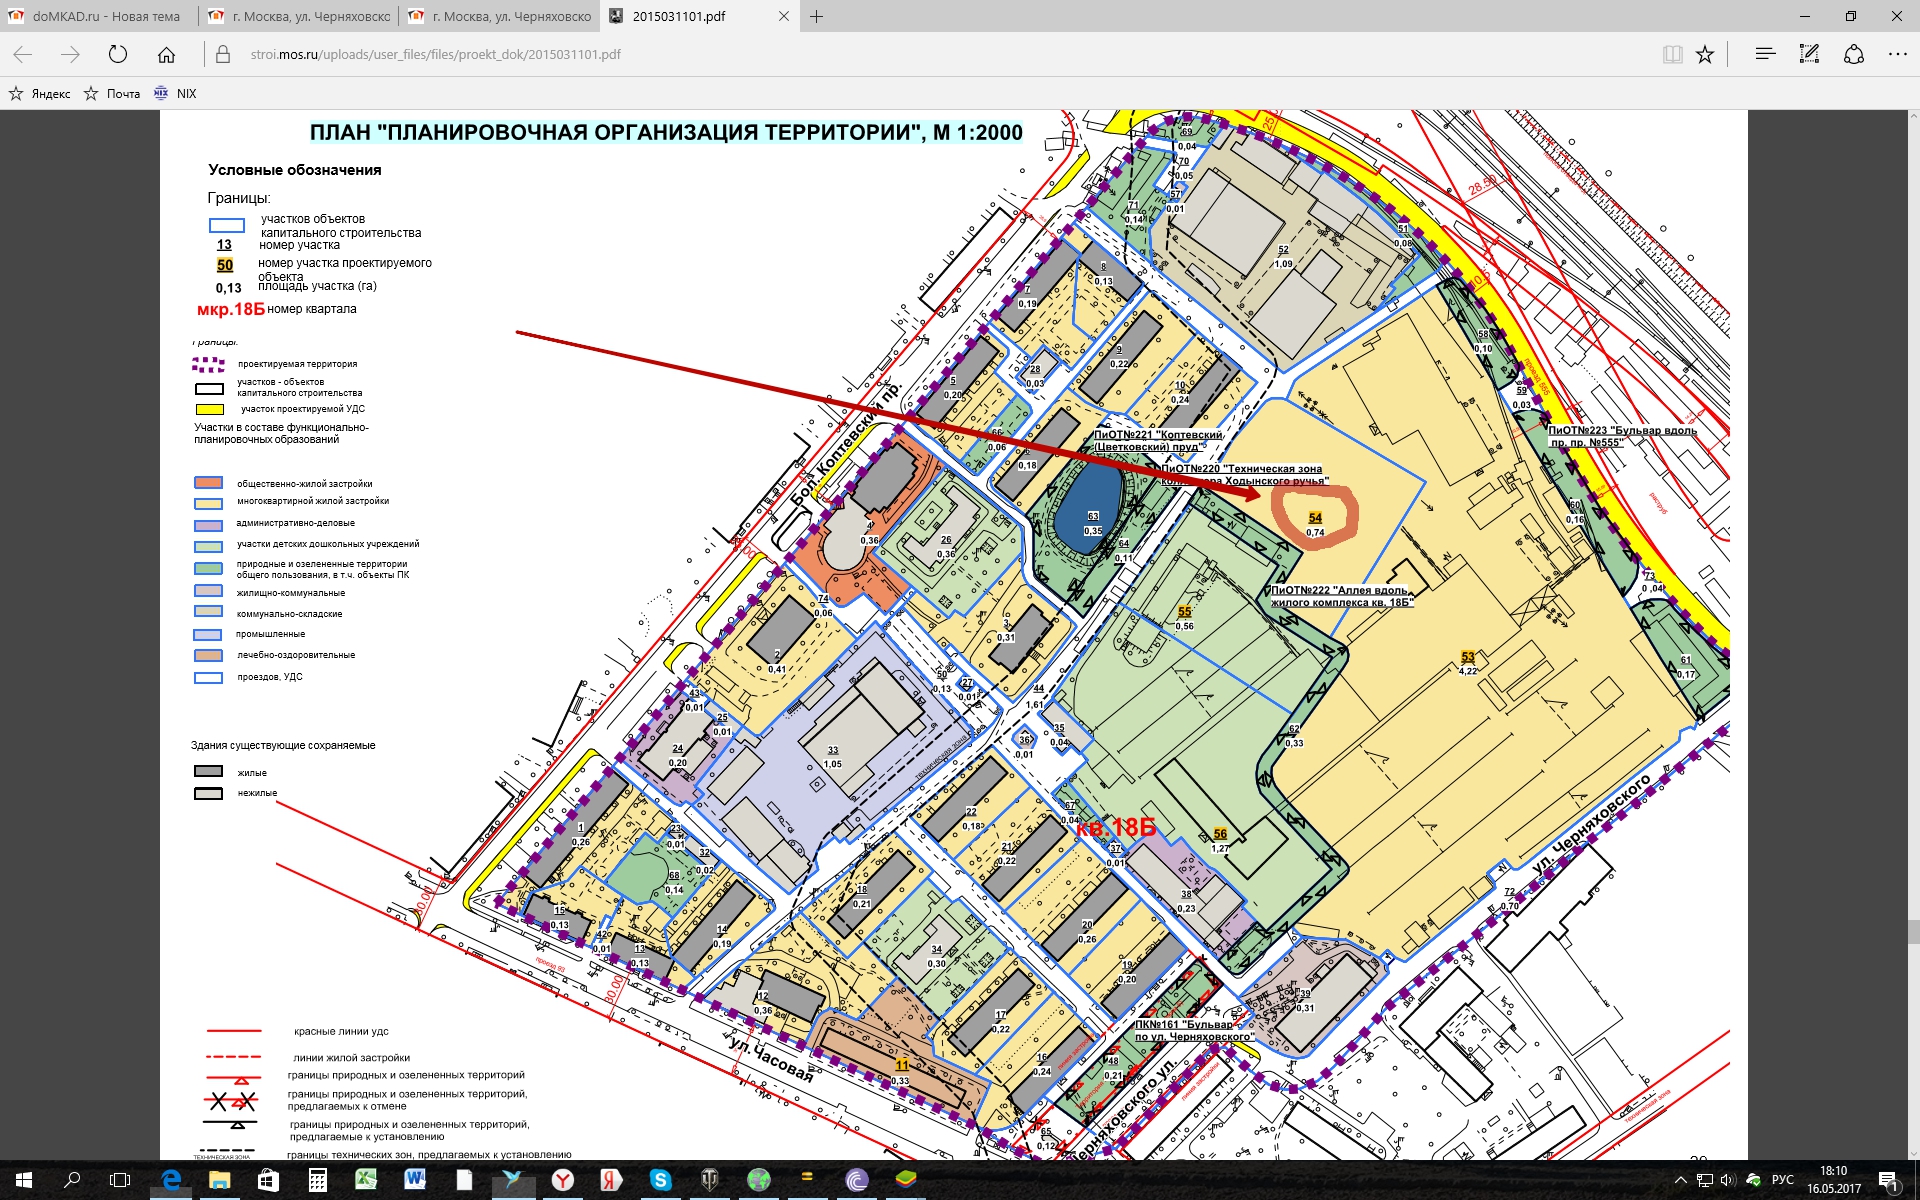Image resolution: width=1920 pixels, height=1200 pixels.
Task: Switch the РУС input language indicator
Action: pyautogui.click(x=1783, y=1180)
